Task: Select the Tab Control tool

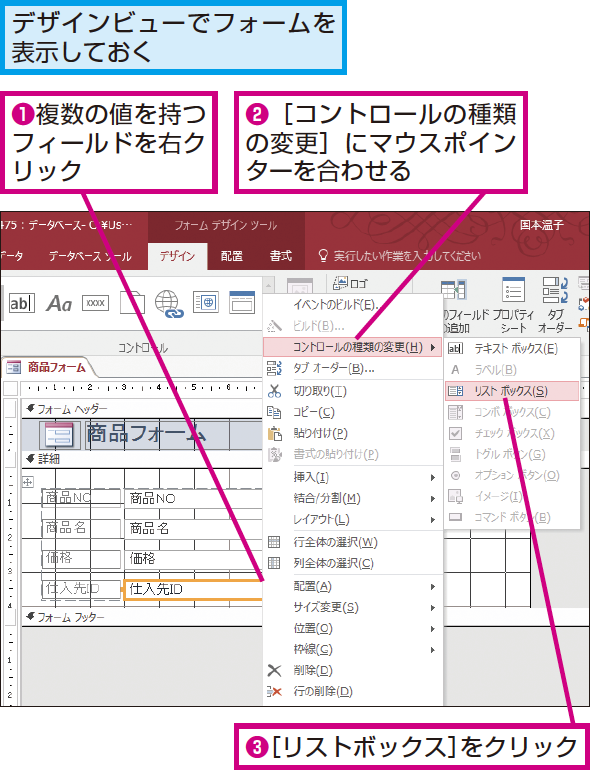Action: point(132,302)
